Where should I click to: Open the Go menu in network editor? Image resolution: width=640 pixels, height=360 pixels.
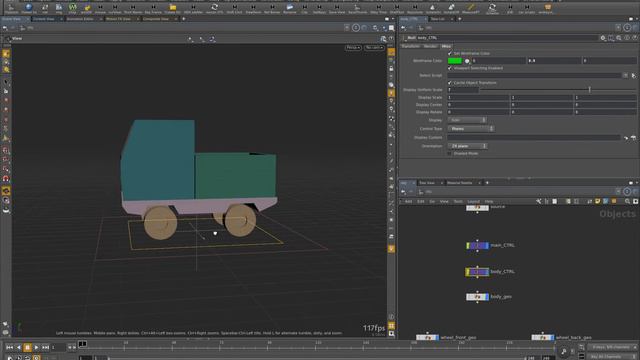[432, 202]
